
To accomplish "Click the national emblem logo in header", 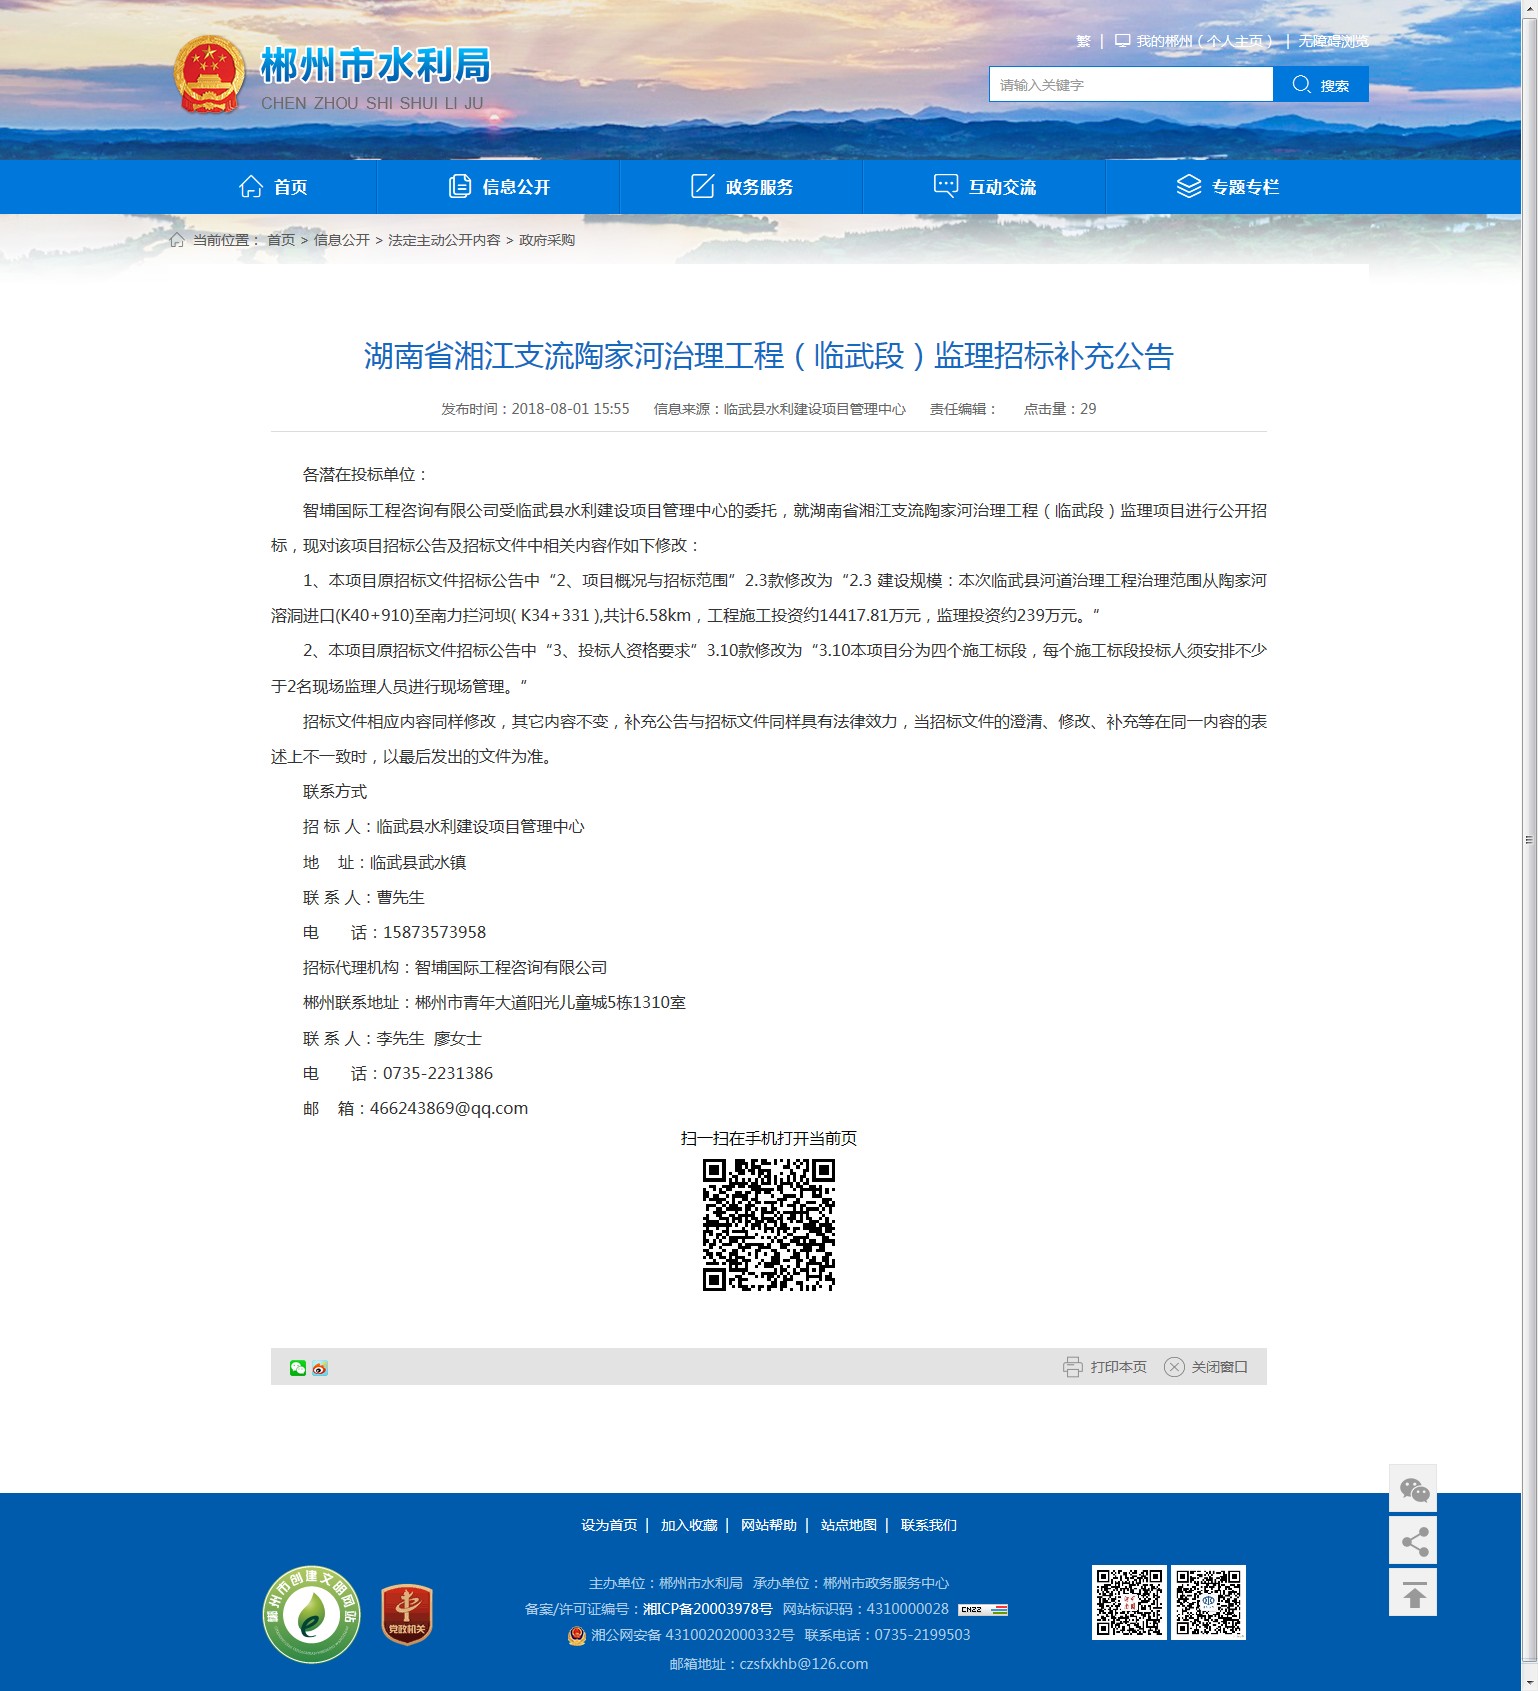I will pos(209,75).
